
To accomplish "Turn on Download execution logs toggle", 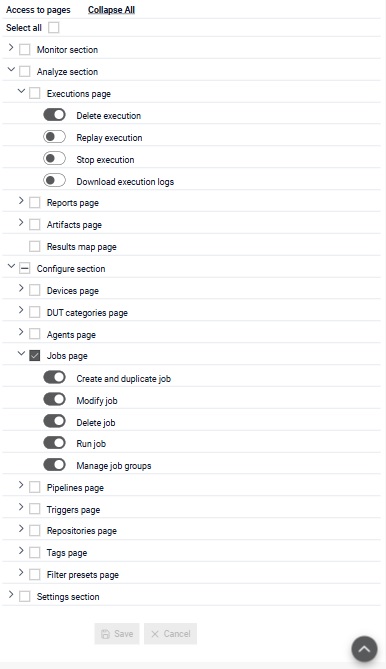I will [55, 180].
